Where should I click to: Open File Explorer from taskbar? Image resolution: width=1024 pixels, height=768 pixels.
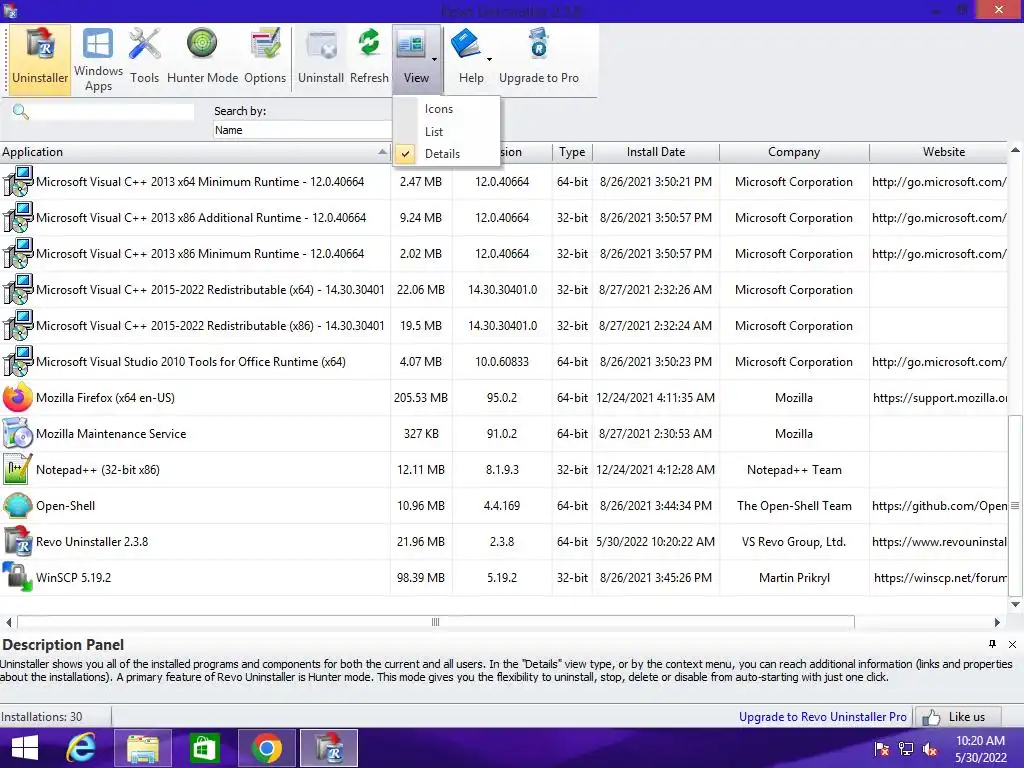(143, 748)
